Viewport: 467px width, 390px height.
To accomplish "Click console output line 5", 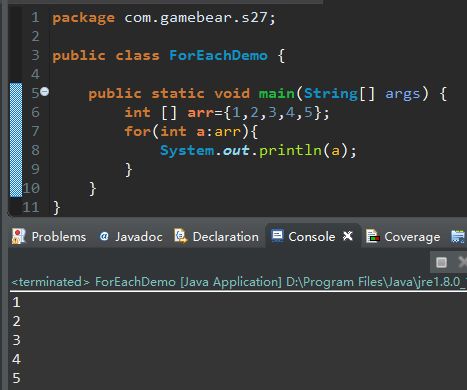I will click(16, 378).
